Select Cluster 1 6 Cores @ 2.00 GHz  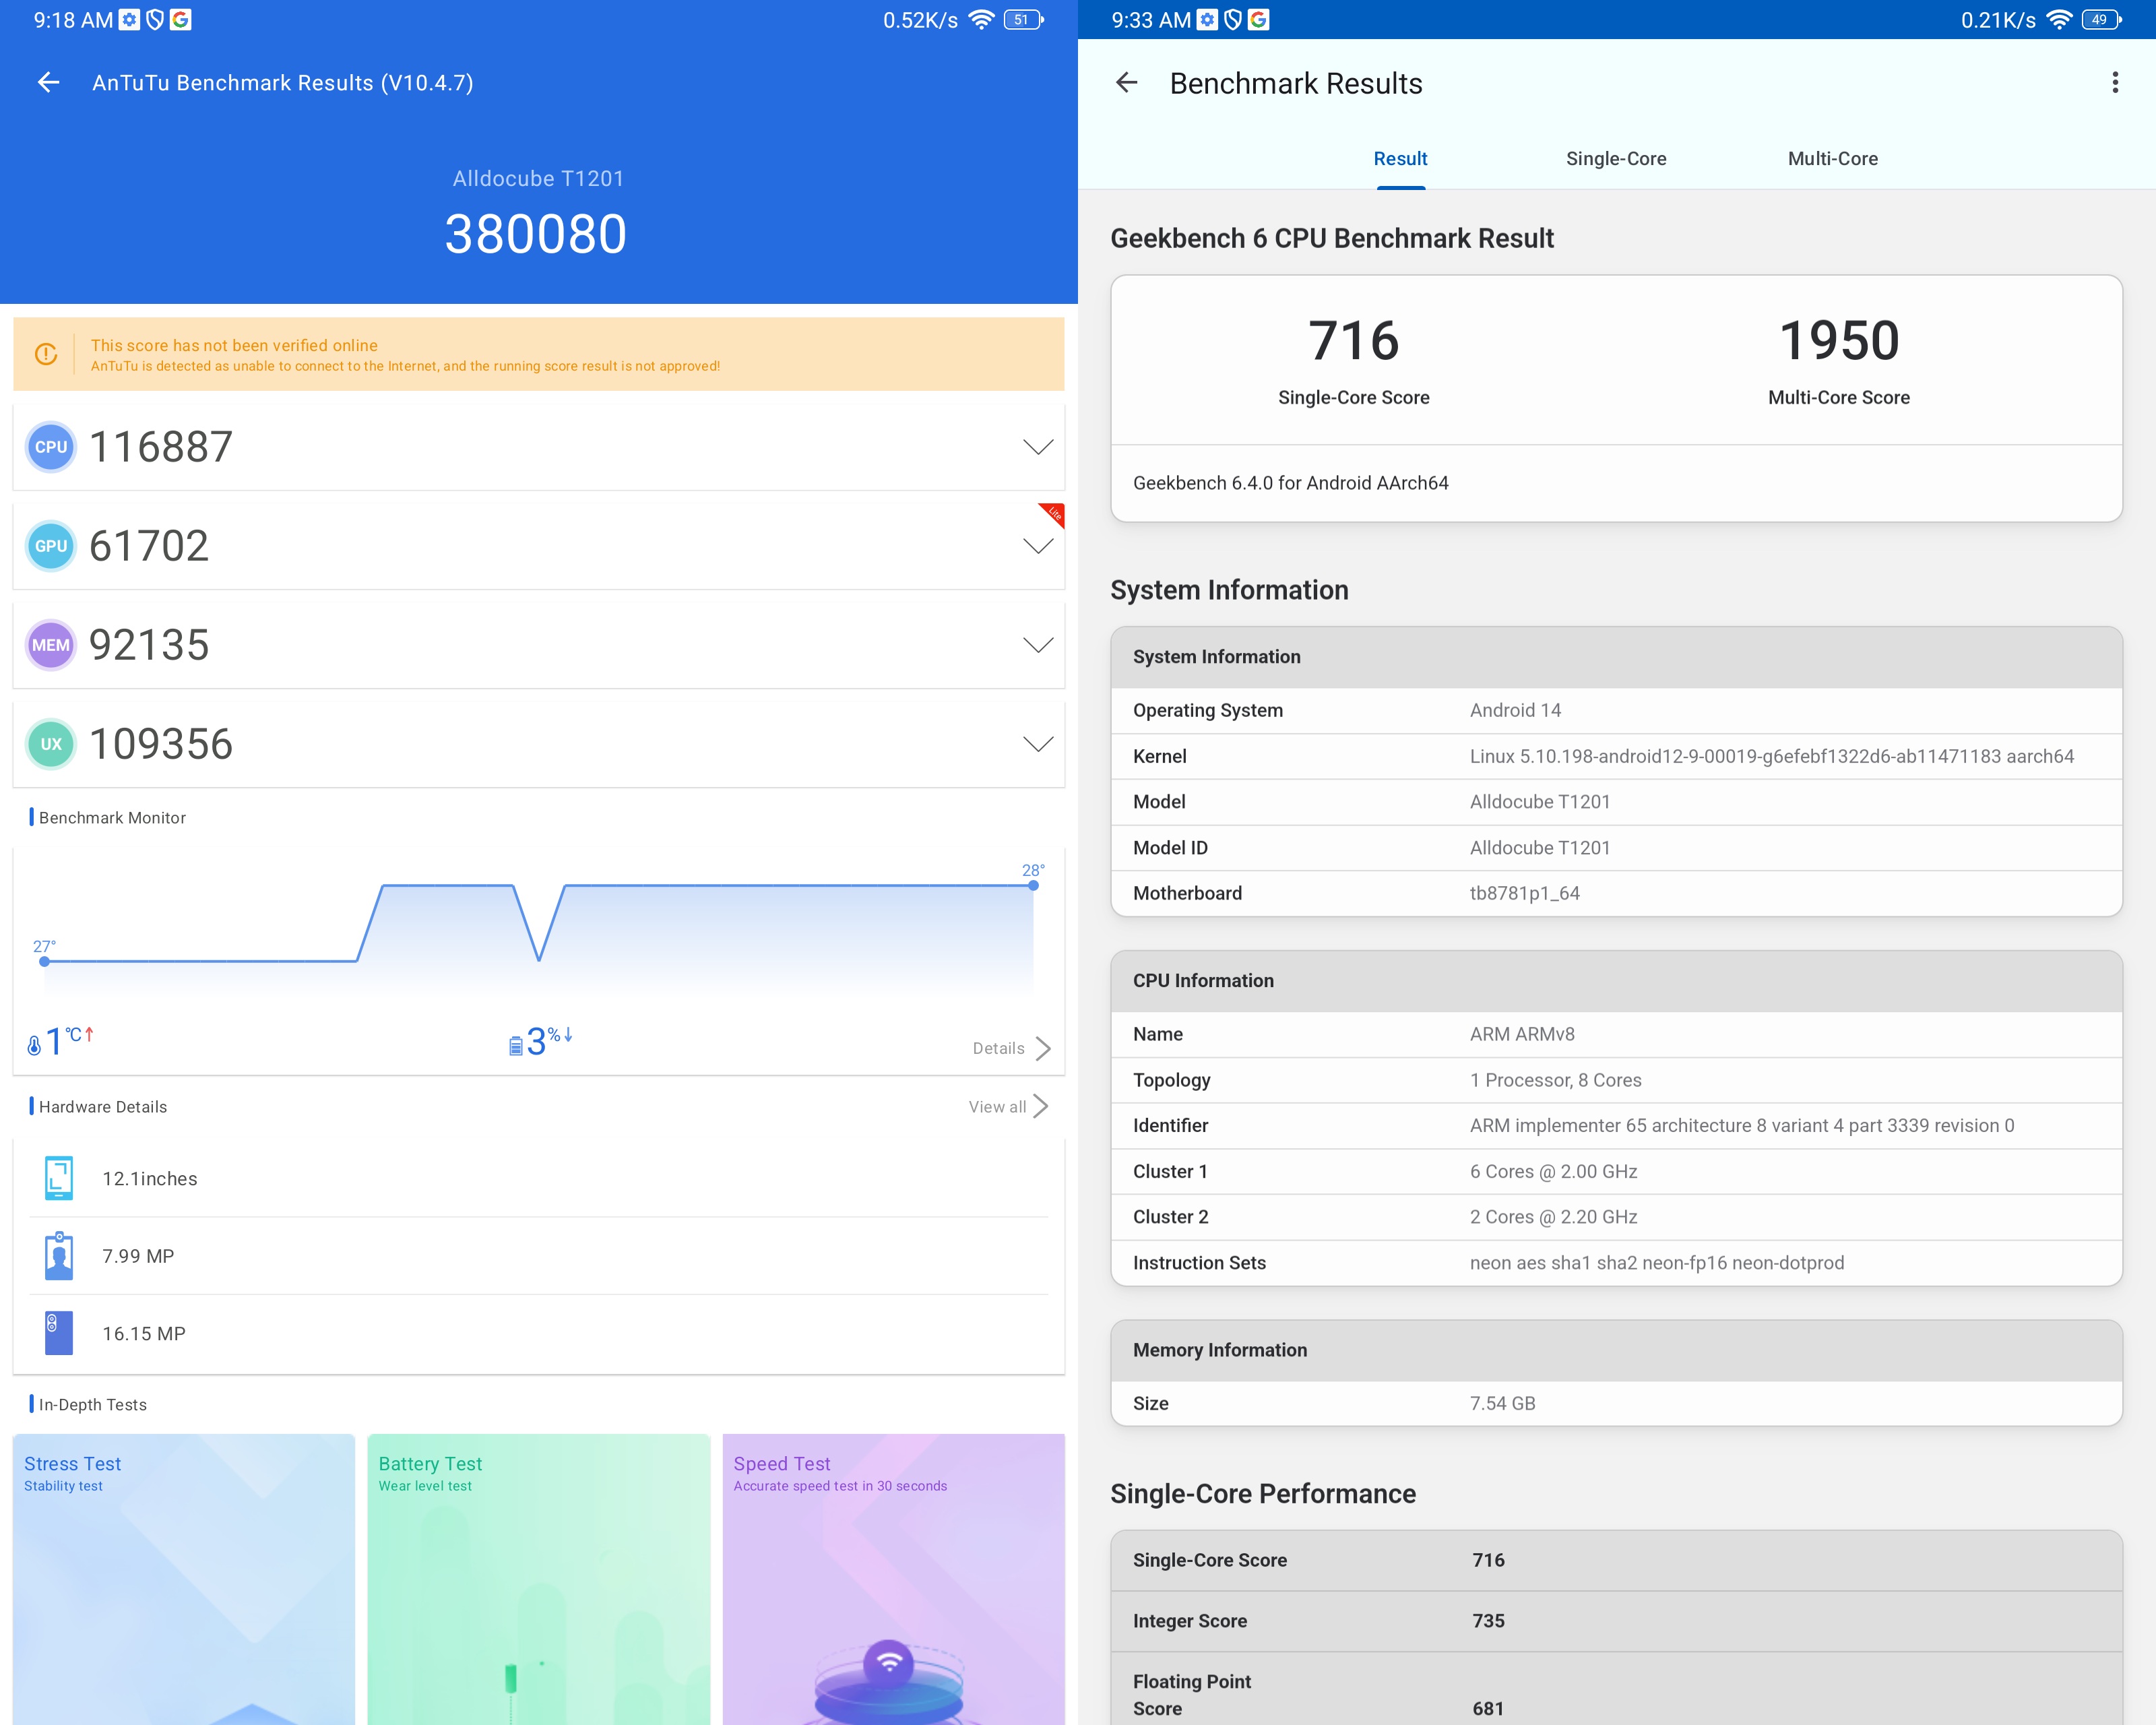pyautogui.click(x=1616, y=1171)
